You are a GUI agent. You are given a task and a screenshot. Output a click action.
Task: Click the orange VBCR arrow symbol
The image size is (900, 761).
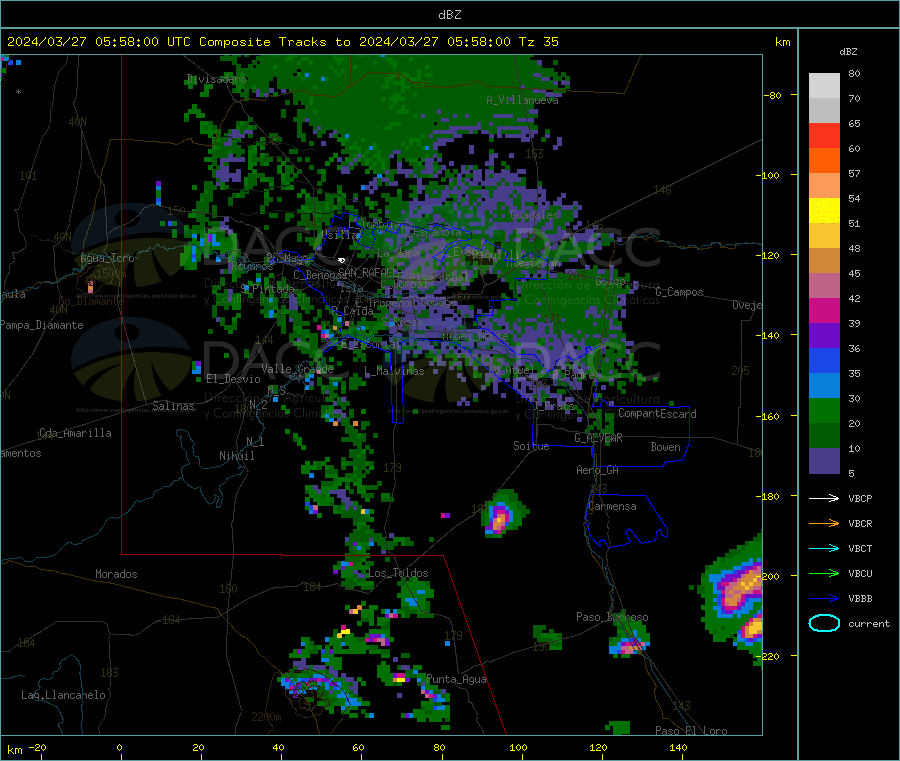tap(824, 523)
